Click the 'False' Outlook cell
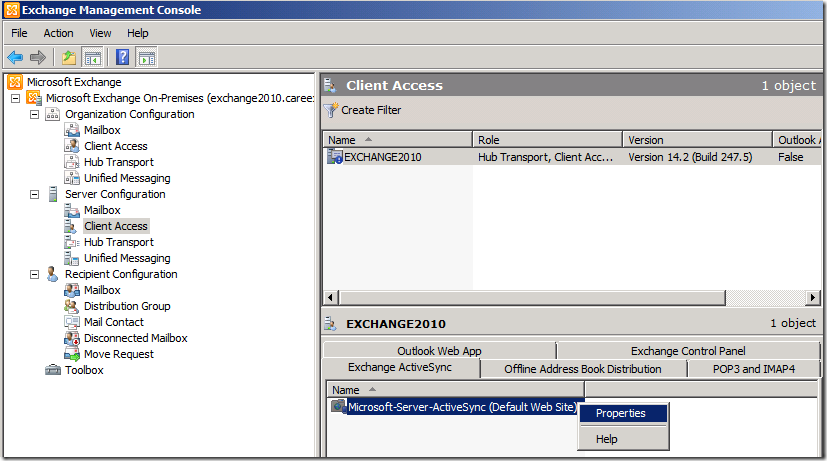The width and height of the screenshot is (827, 461). click(x=791, y=157)
